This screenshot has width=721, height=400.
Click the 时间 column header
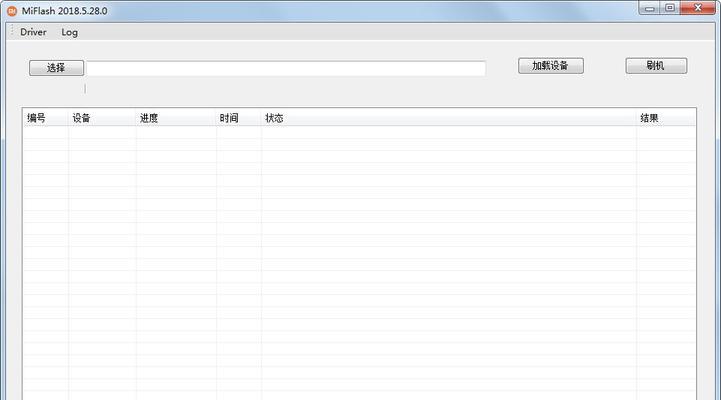pyautogui.click(x=238, y=118)
